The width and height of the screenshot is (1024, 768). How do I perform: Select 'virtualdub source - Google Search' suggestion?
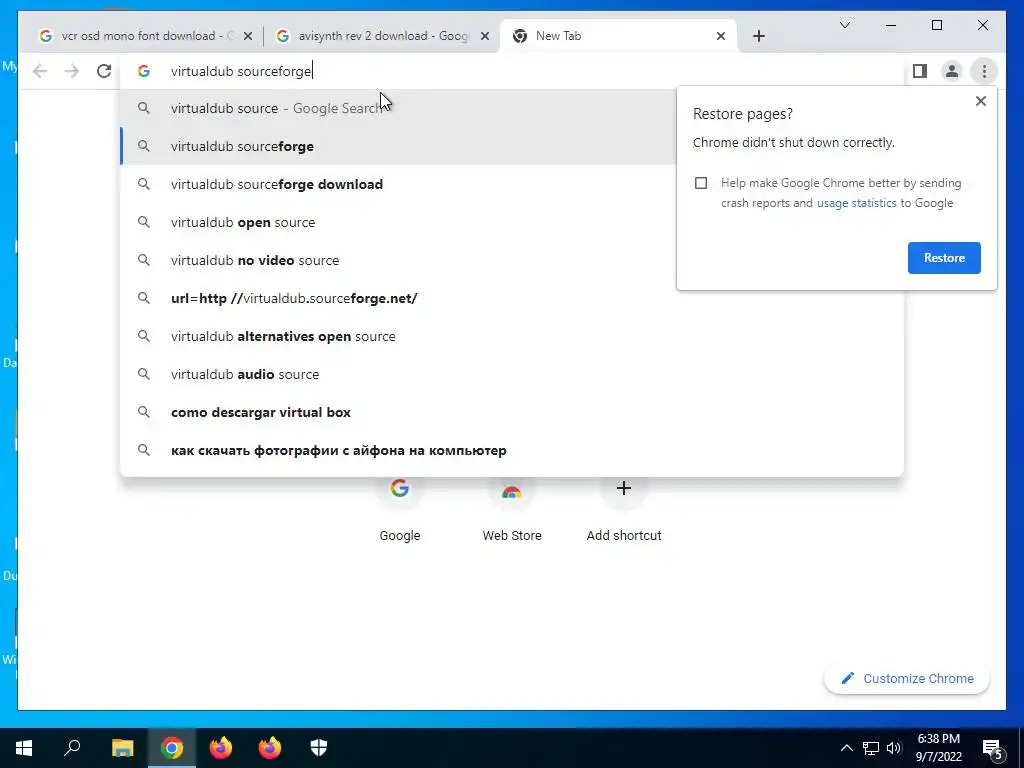click(x=398, y=108)
